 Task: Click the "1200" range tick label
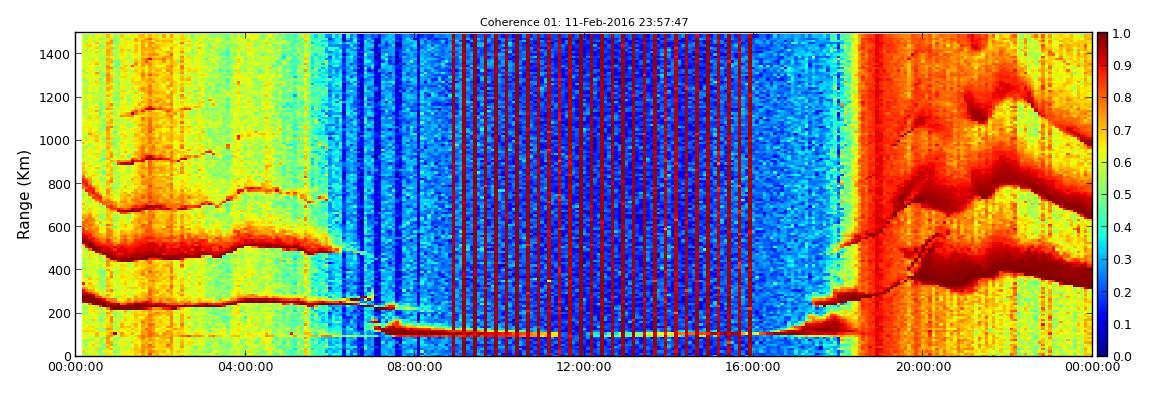(x=57, y=98)
